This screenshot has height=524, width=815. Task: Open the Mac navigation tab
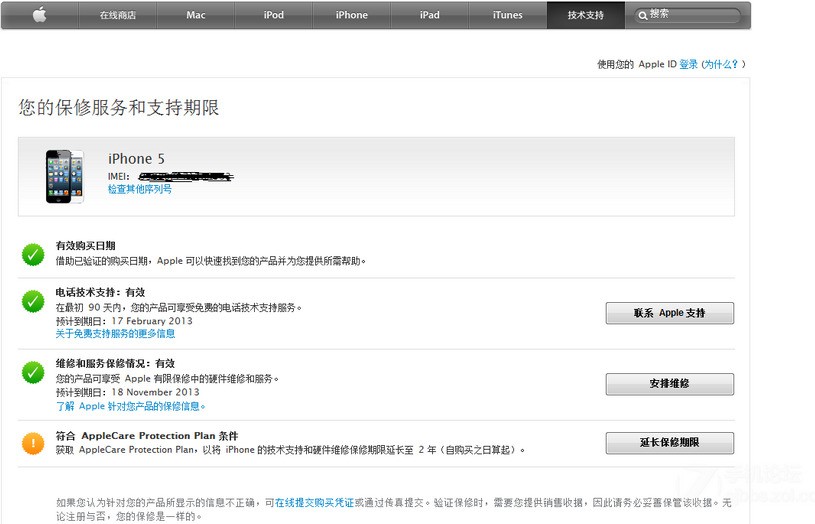(195, 15)
